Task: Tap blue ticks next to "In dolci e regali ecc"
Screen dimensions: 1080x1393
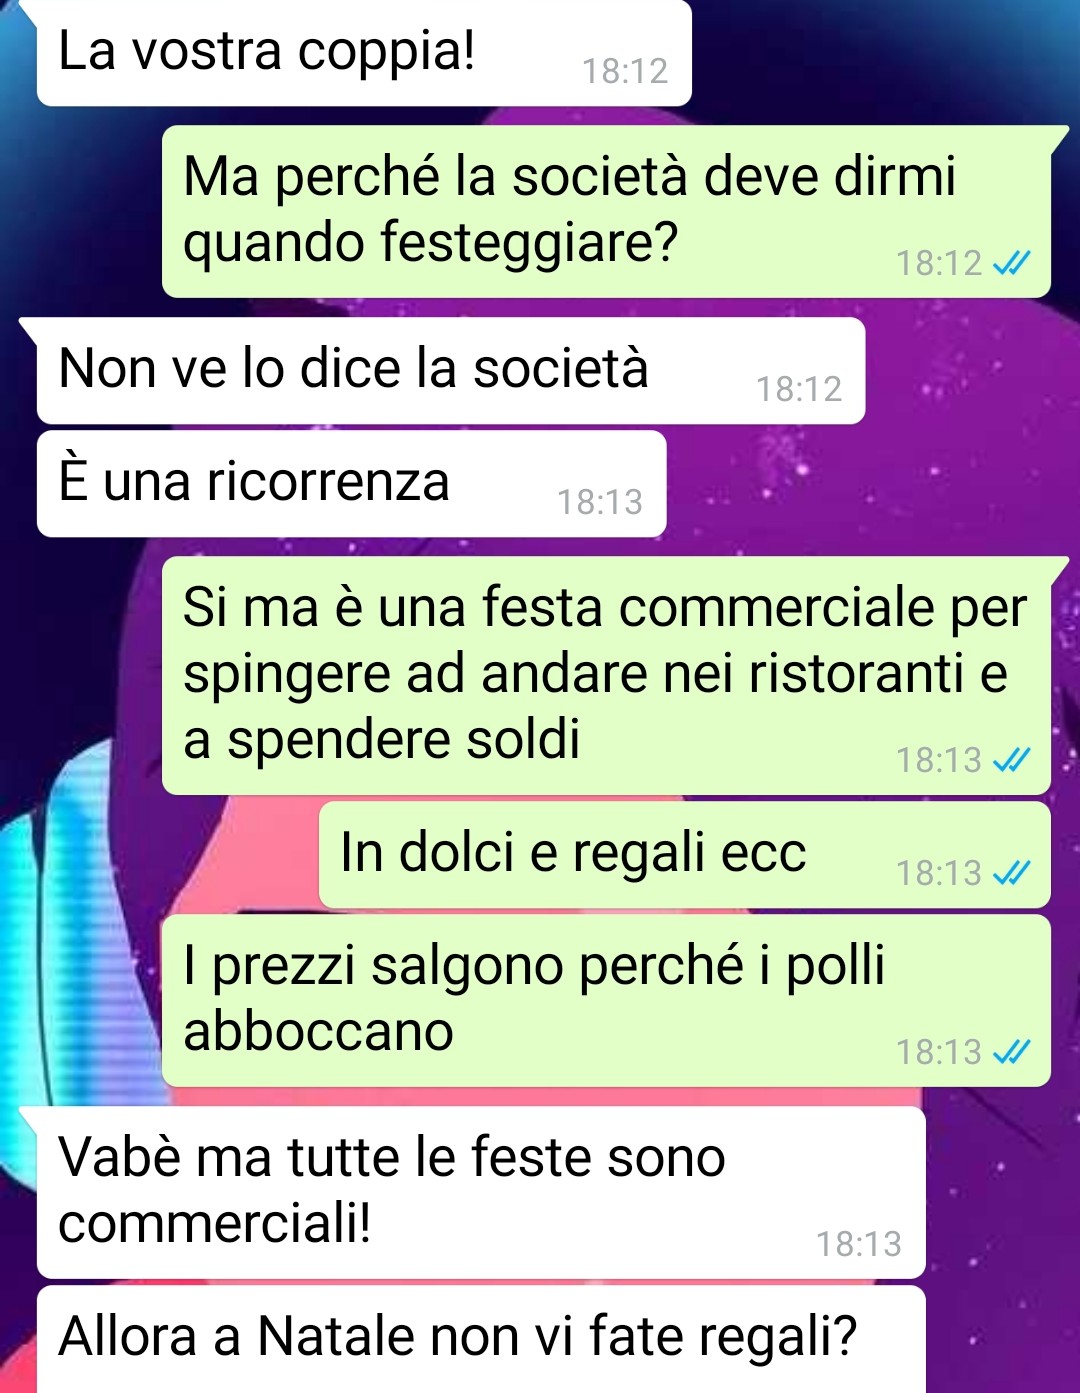Action: 1011,874
